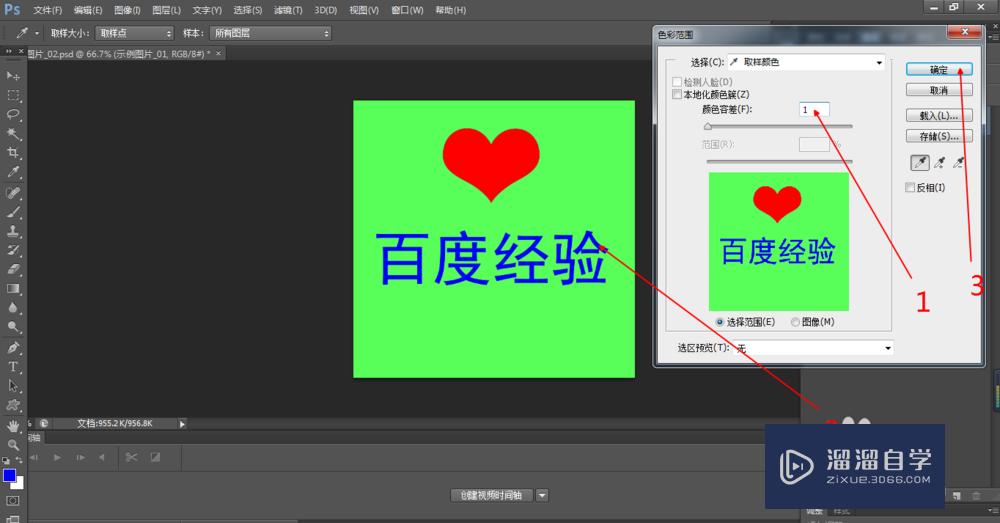Open the 编辑 menu
Screen dimensions: 1000x523
[x=88, y=10]
